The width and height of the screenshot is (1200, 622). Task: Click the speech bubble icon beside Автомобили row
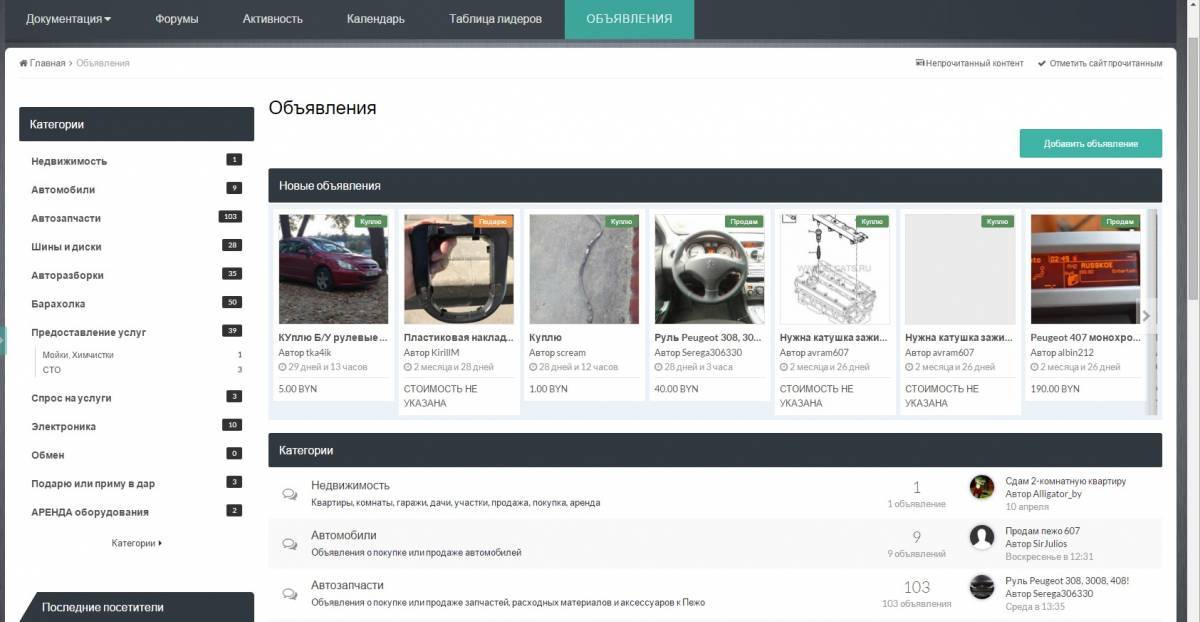[289, 544]
